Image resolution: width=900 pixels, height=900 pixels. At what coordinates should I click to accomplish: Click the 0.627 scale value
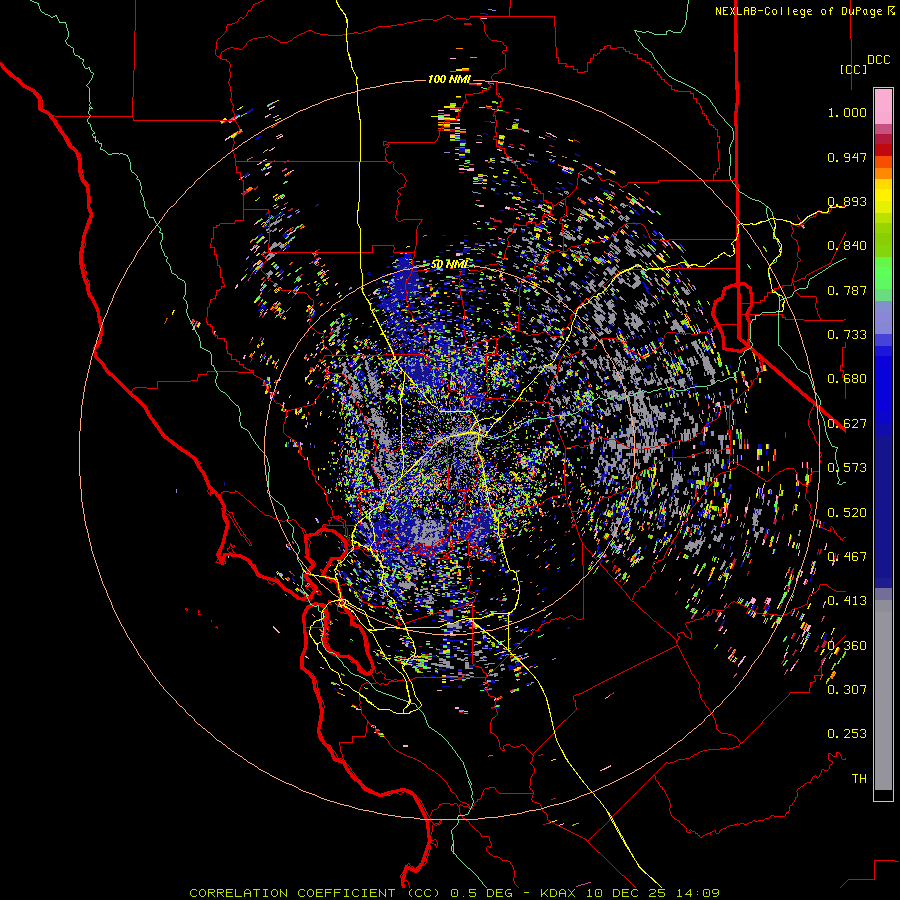click(847, 424)
